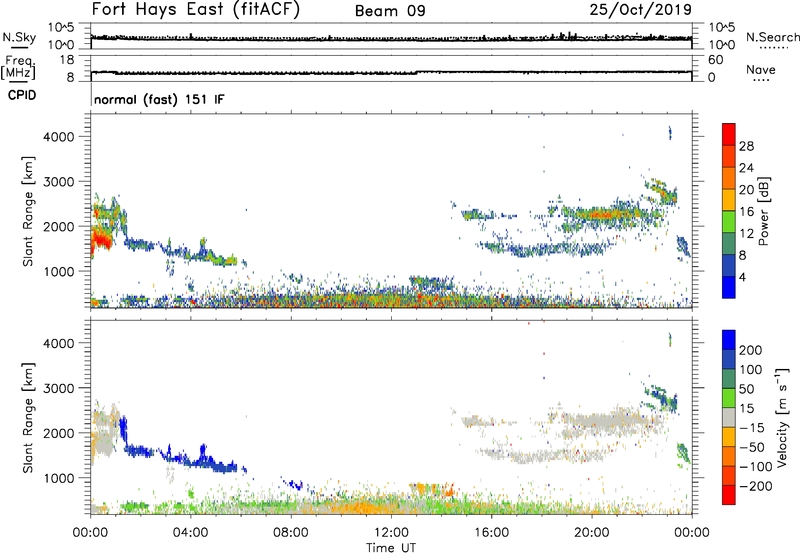Select the 'N.Sky' legend label
Viewport: 800px width, 554px height.
click(19, 37)
